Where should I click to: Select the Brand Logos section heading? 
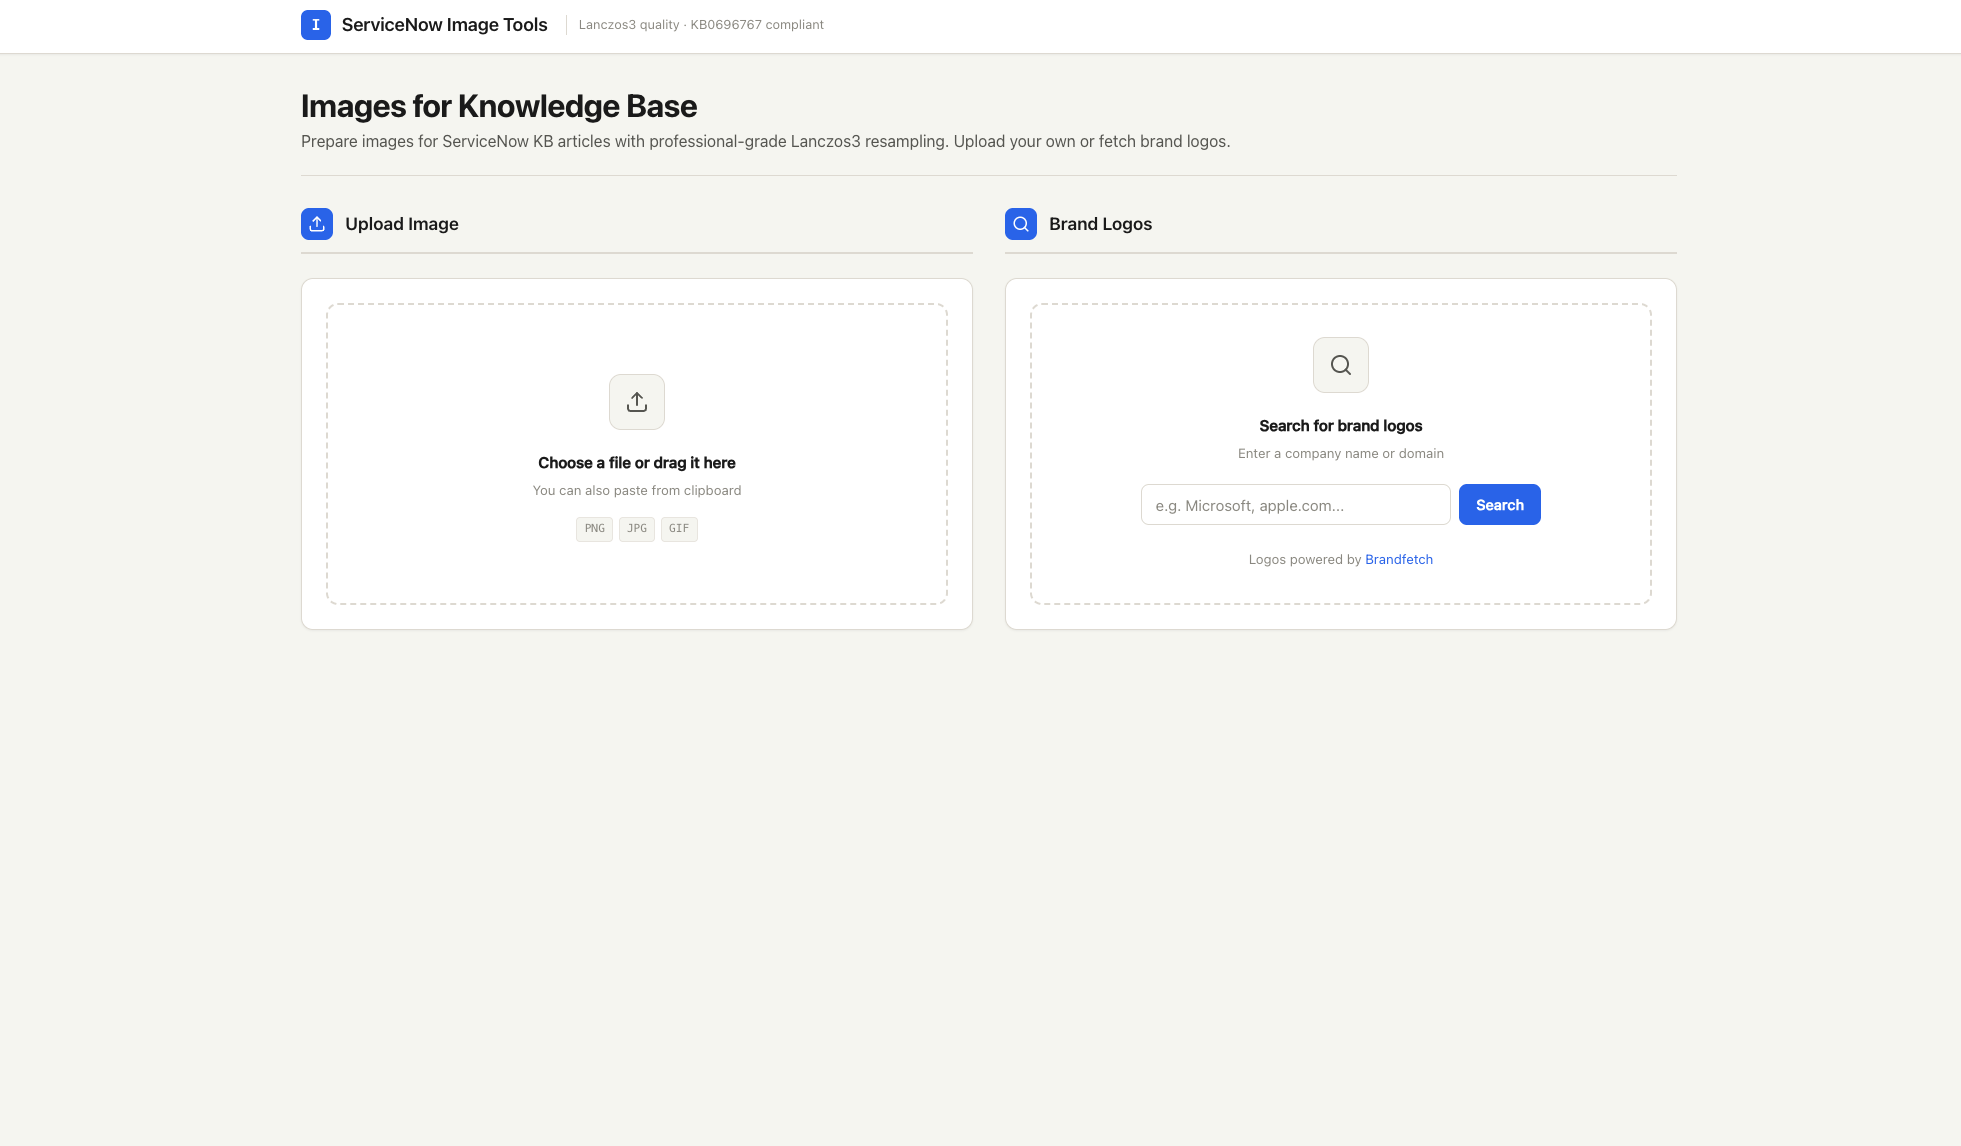tap(1100, 224)
